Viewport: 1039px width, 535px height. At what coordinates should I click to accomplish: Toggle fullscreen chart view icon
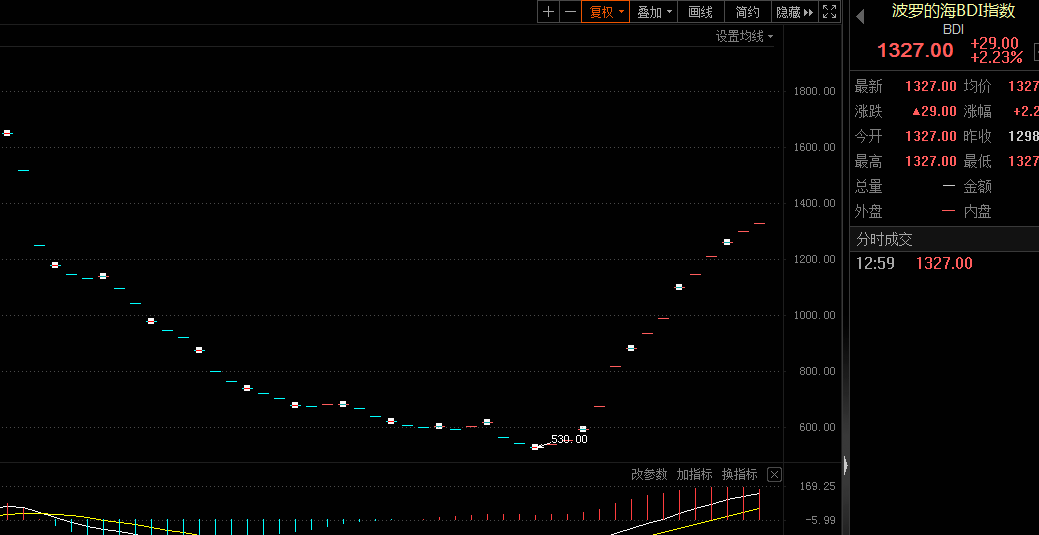pyautogui.click(x=829, y=12)
